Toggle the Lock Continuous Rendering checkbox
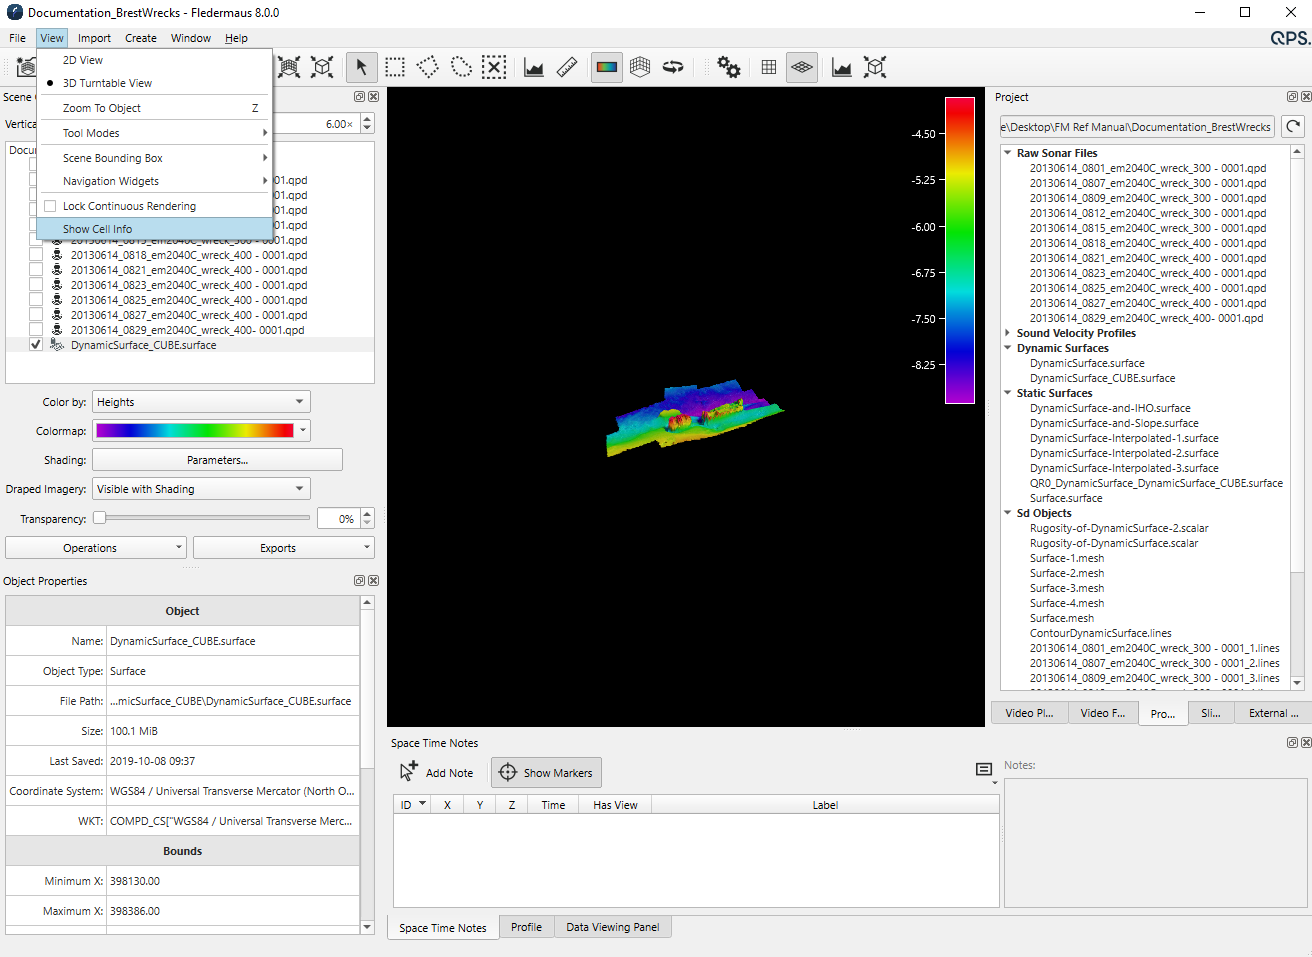Viewport: 1312px width, 957px height. pyautogui.click(x=50, y=206)
